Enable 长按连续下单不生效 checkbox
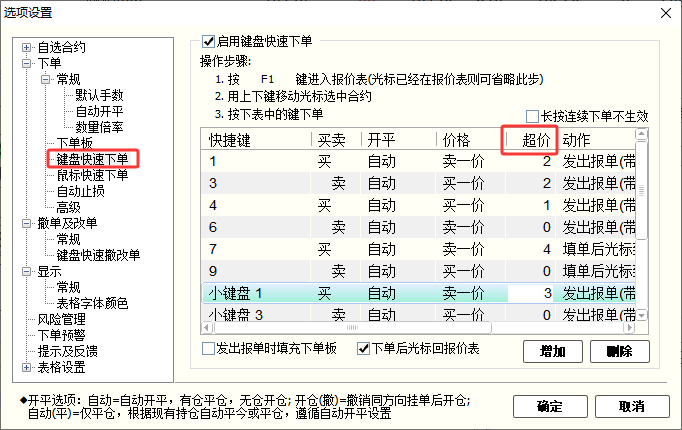Image resolution: width=682 pixels, height=430 pixels. pos(532,117)
